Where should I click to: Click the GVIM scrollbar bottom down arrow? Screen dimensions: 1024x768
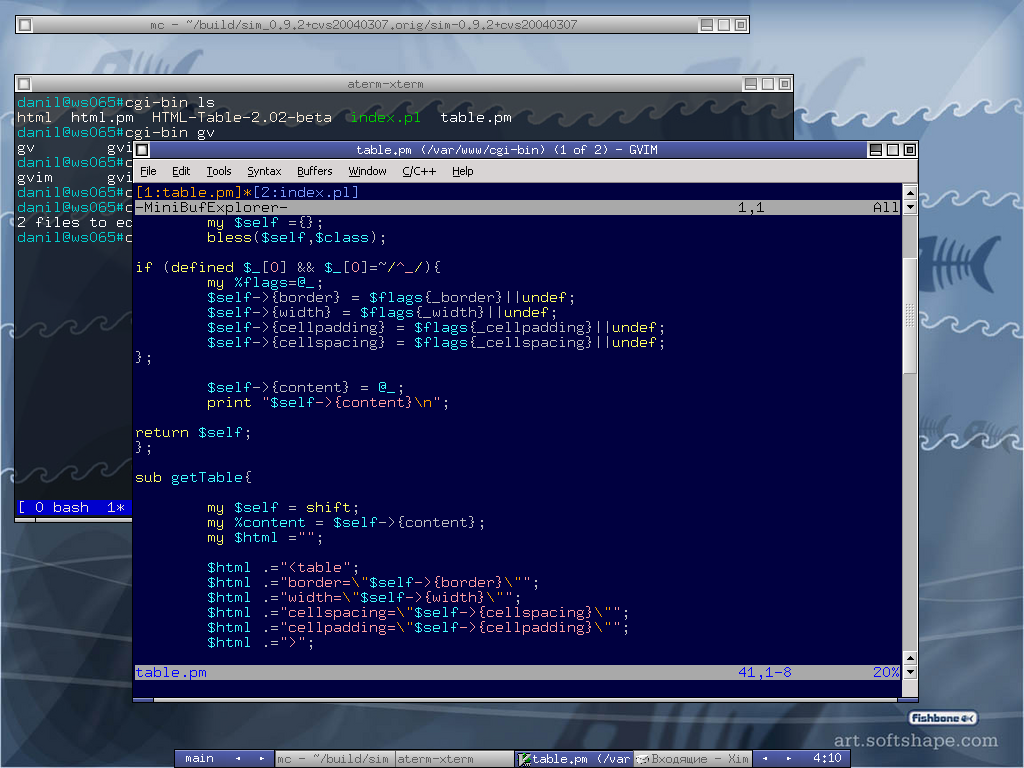pyautogui.click(x=910, y=672)
